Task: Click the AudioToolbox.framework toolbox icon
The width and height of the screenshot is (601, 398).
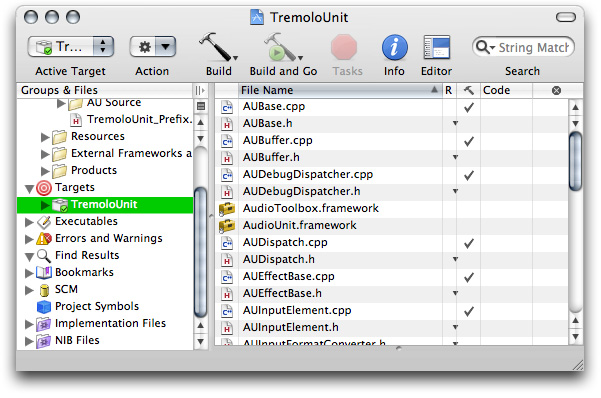Action: point(227,209)
